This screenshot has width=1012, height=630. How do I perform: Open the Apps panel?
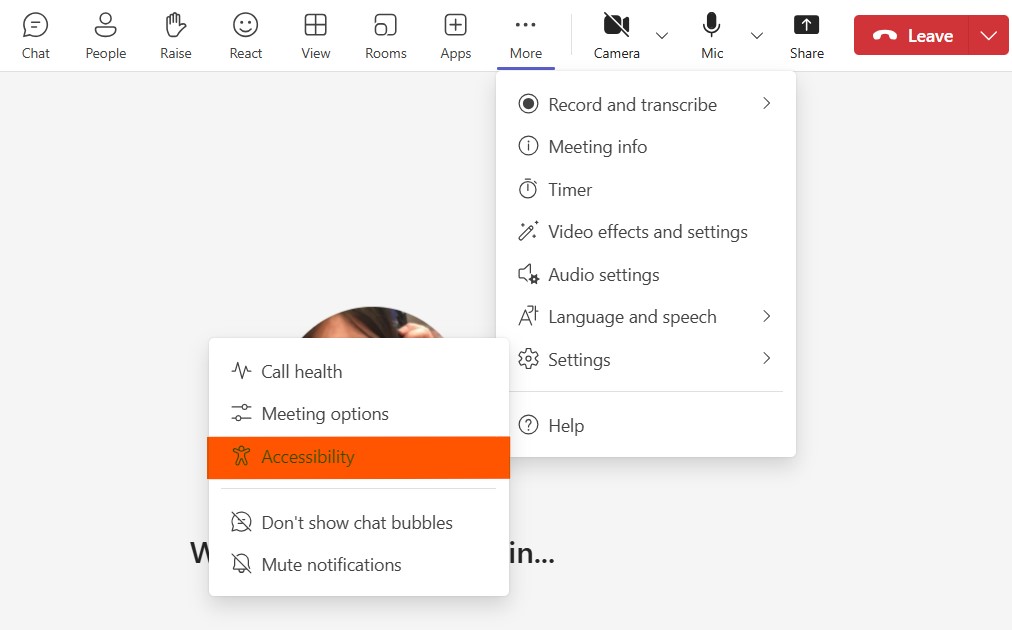pos(455,33)
